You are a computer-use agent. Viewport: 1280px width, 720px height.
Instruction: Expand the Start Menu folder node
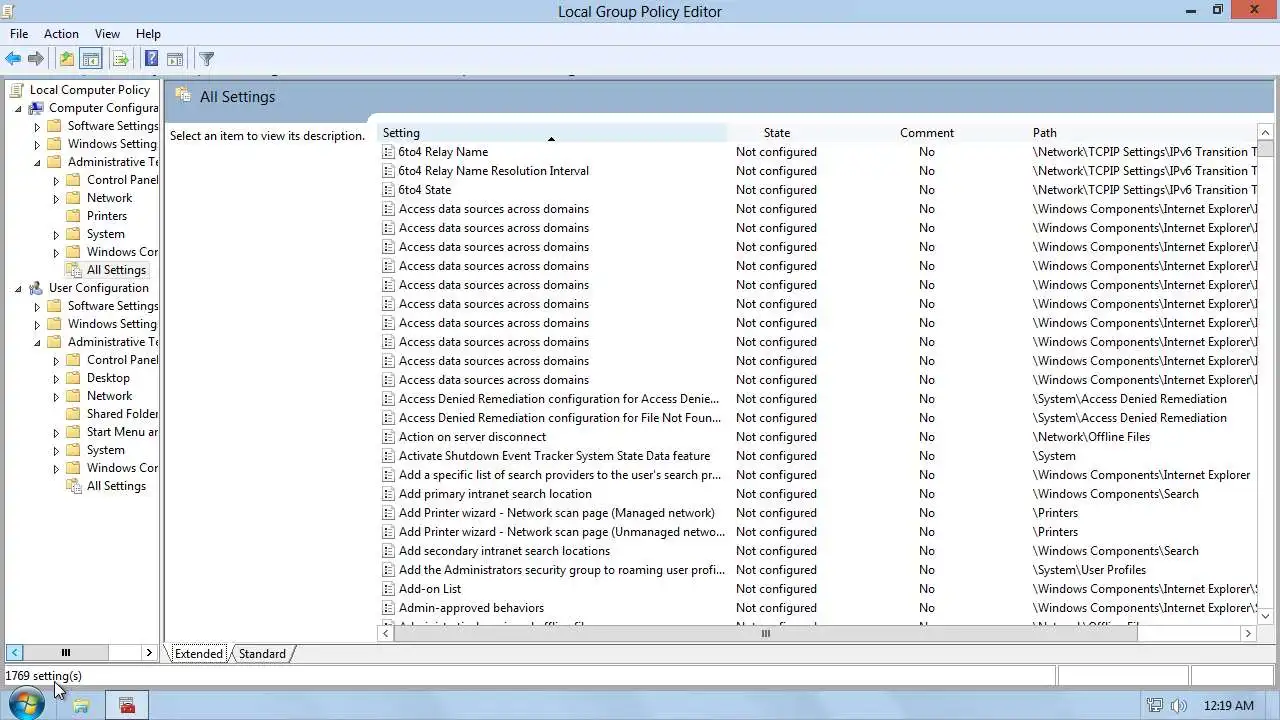(56, 432)
